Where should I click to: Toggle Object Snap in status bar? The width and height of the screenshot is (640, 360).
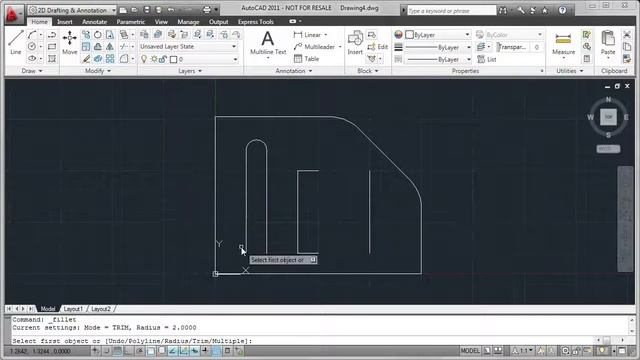151,351
